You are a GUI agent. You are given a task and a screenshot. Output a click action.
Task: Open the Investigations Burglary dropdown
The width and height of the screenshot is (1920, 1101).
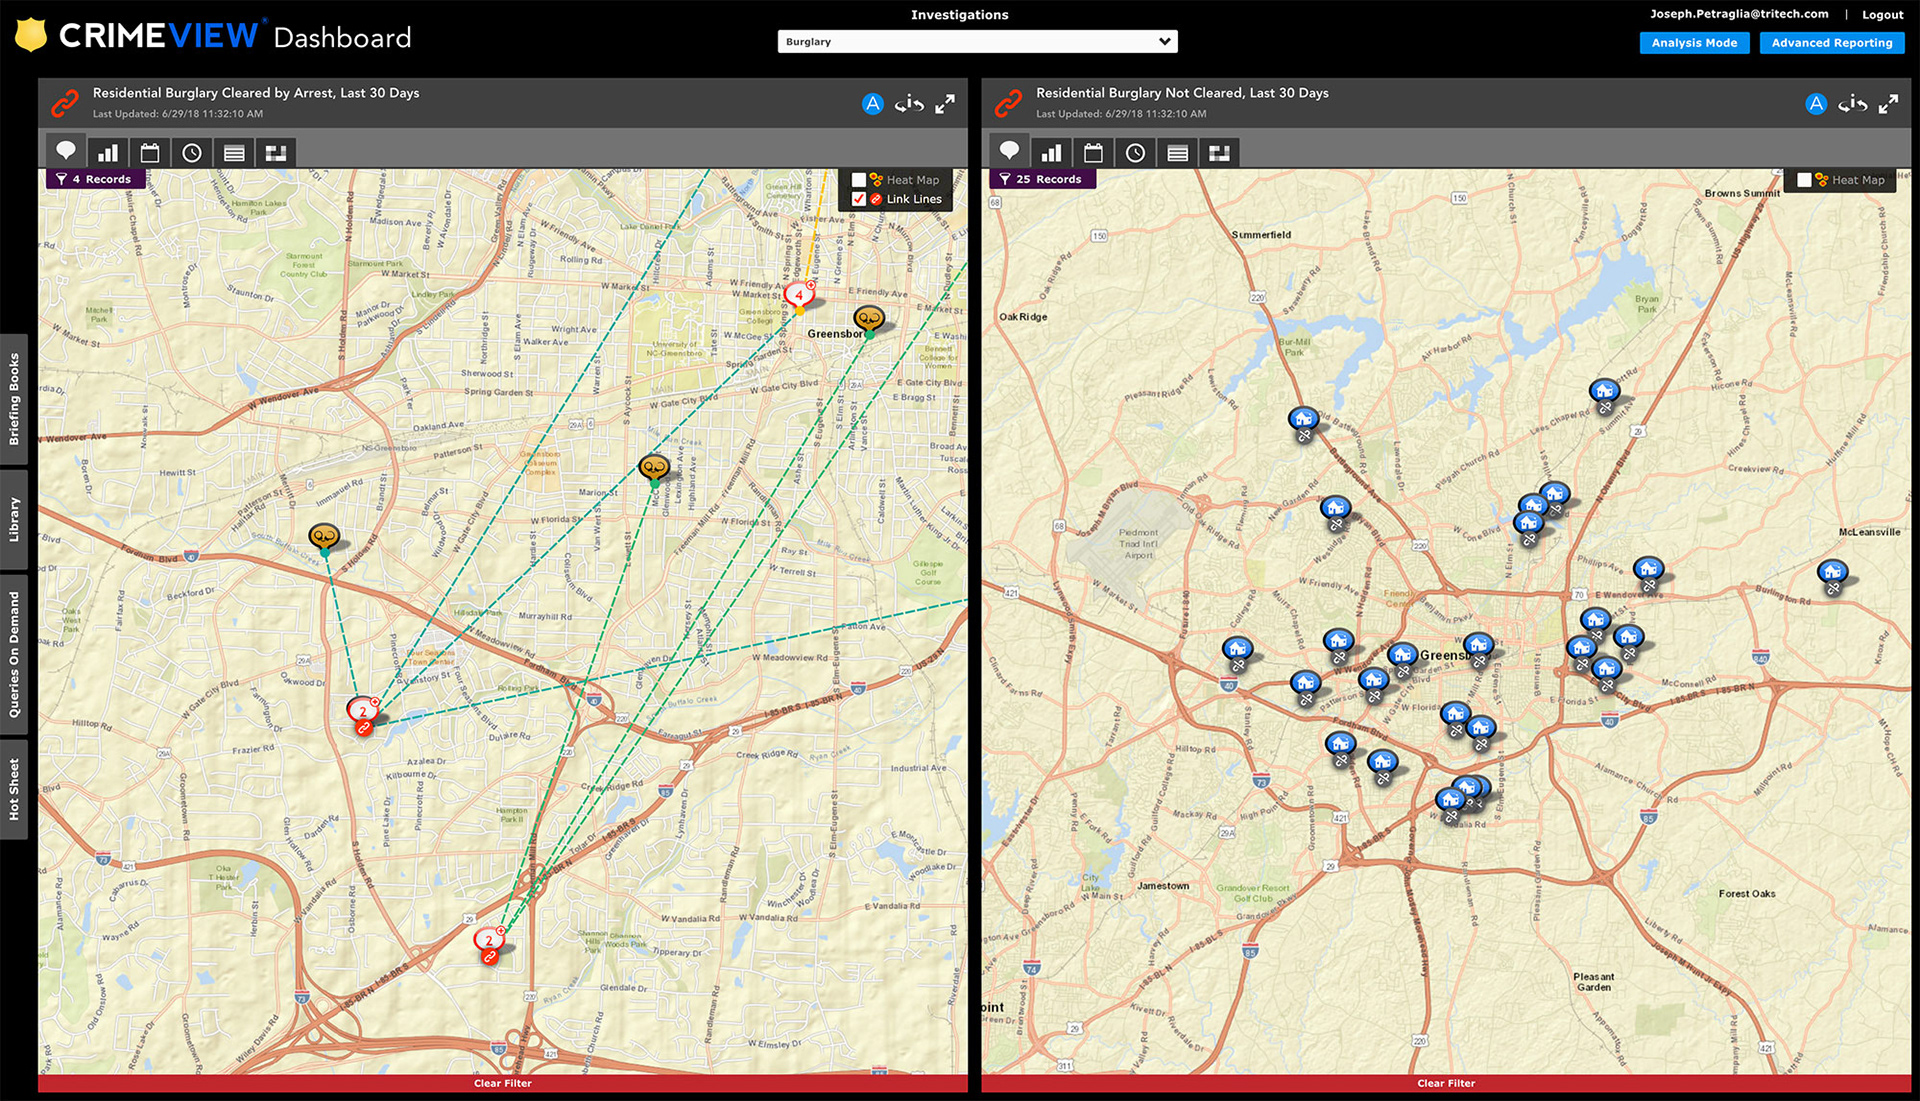(977, 42)
